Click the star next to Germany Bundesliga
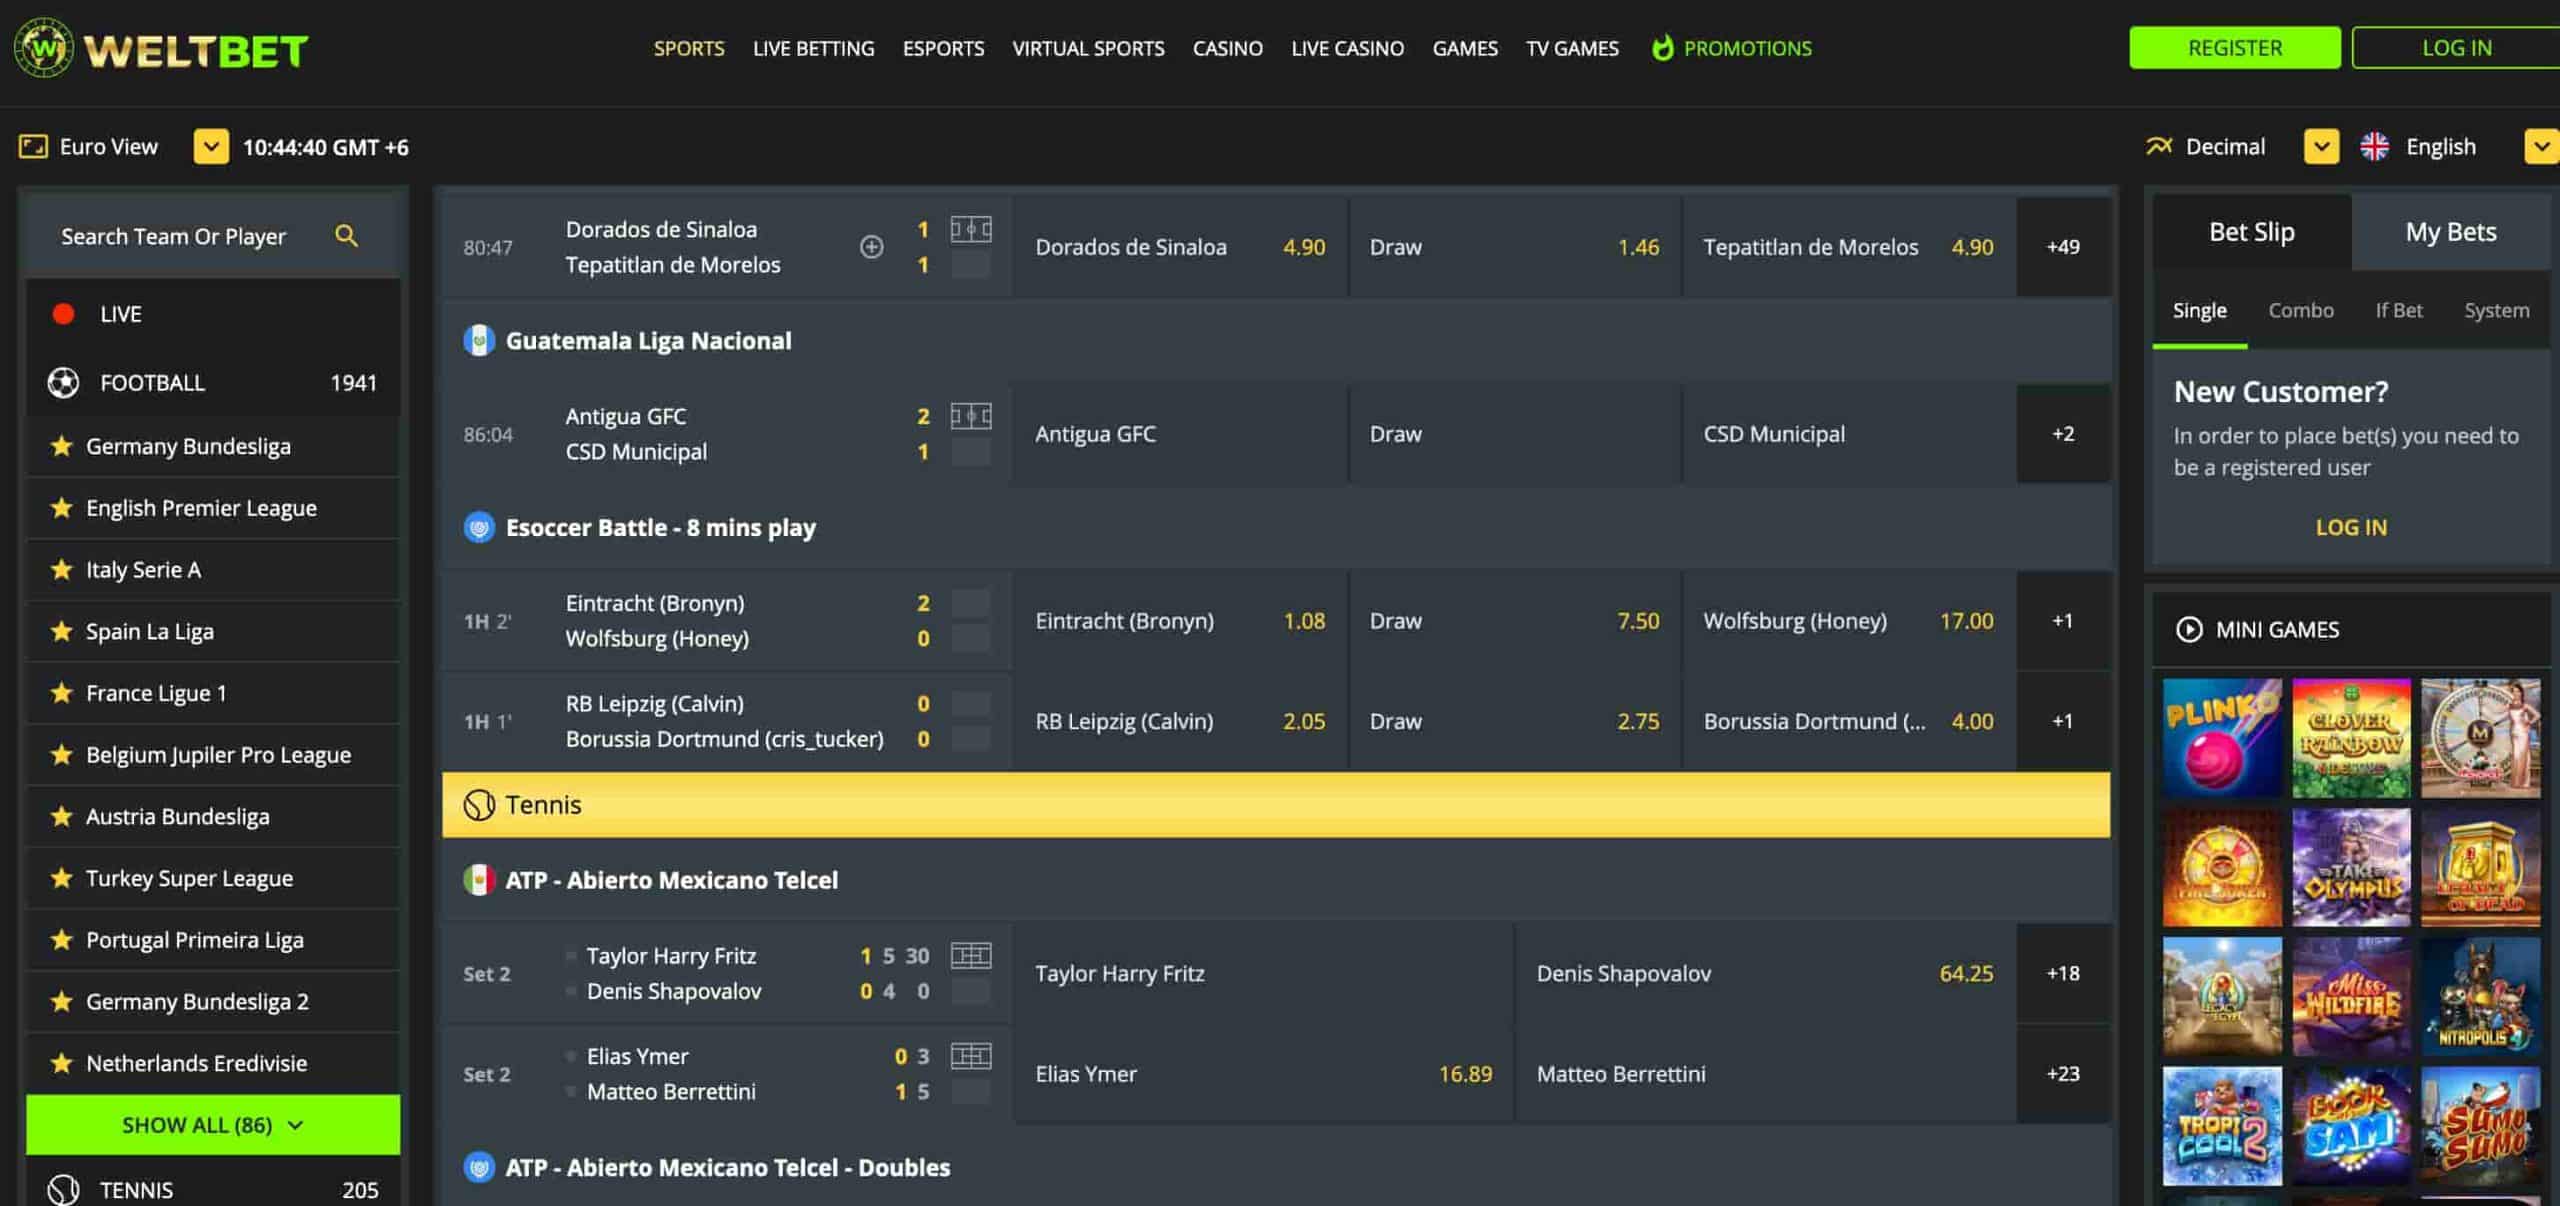The width and height of the screenshot is (2560, 1206). (x=62, y=446)
